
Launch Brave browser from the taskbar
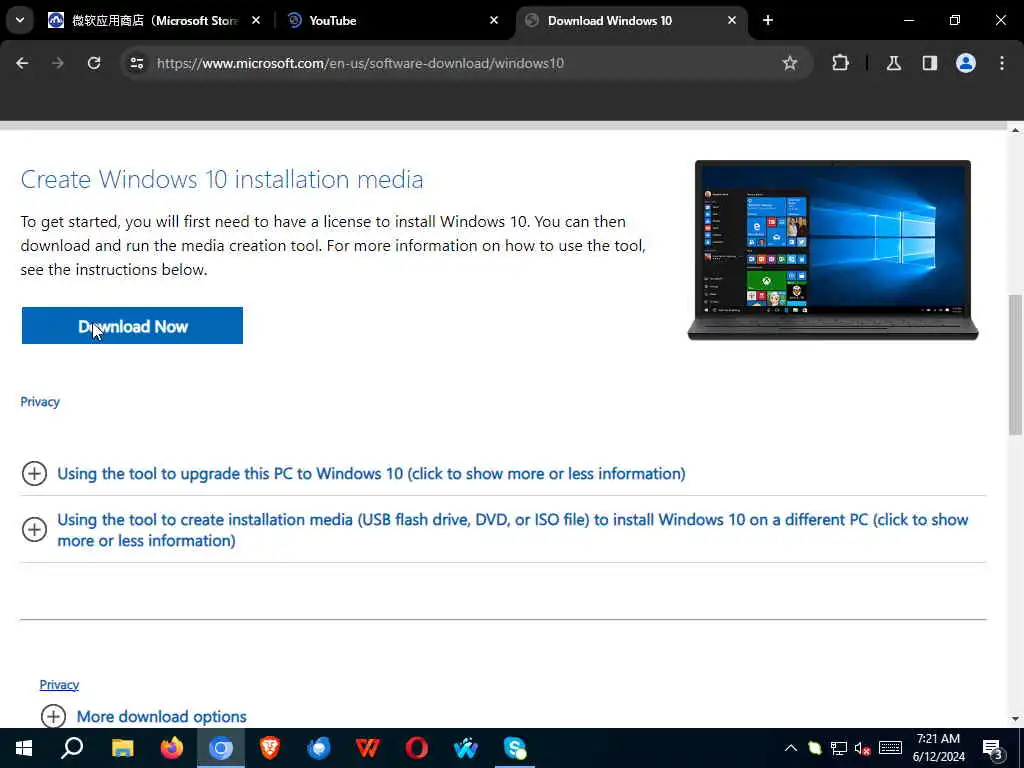[x=270, y=748]
